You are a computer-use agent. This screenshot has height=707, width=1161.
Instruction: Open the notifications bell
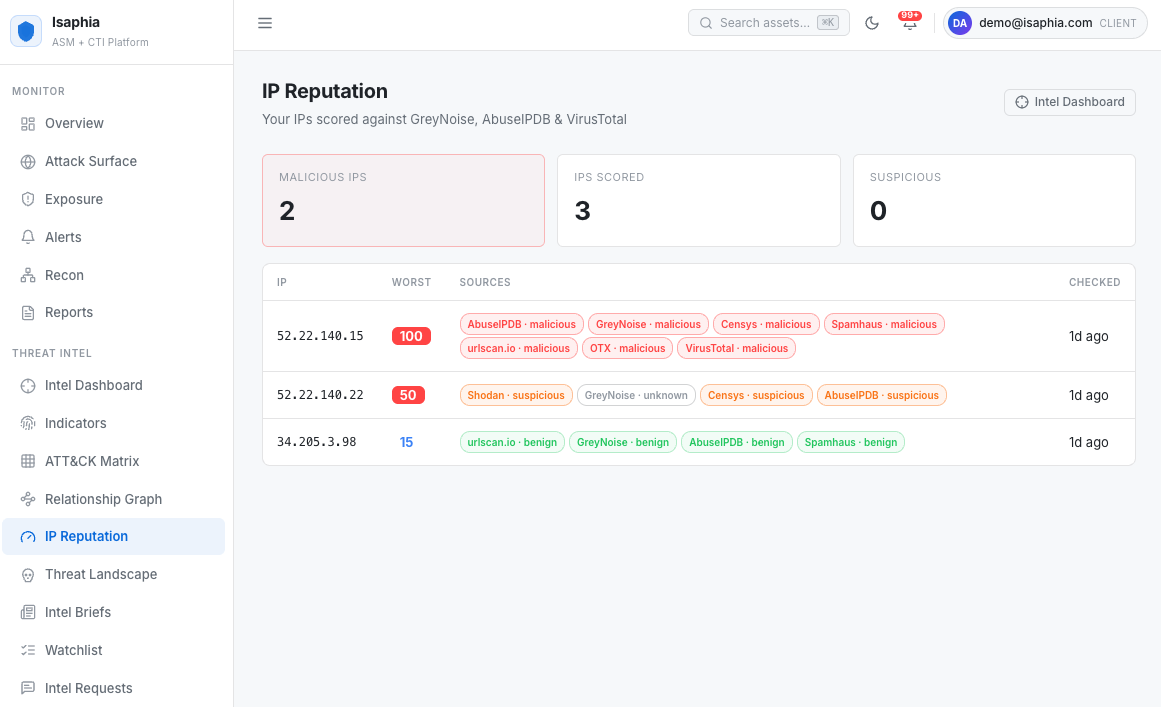coord(910,23)
